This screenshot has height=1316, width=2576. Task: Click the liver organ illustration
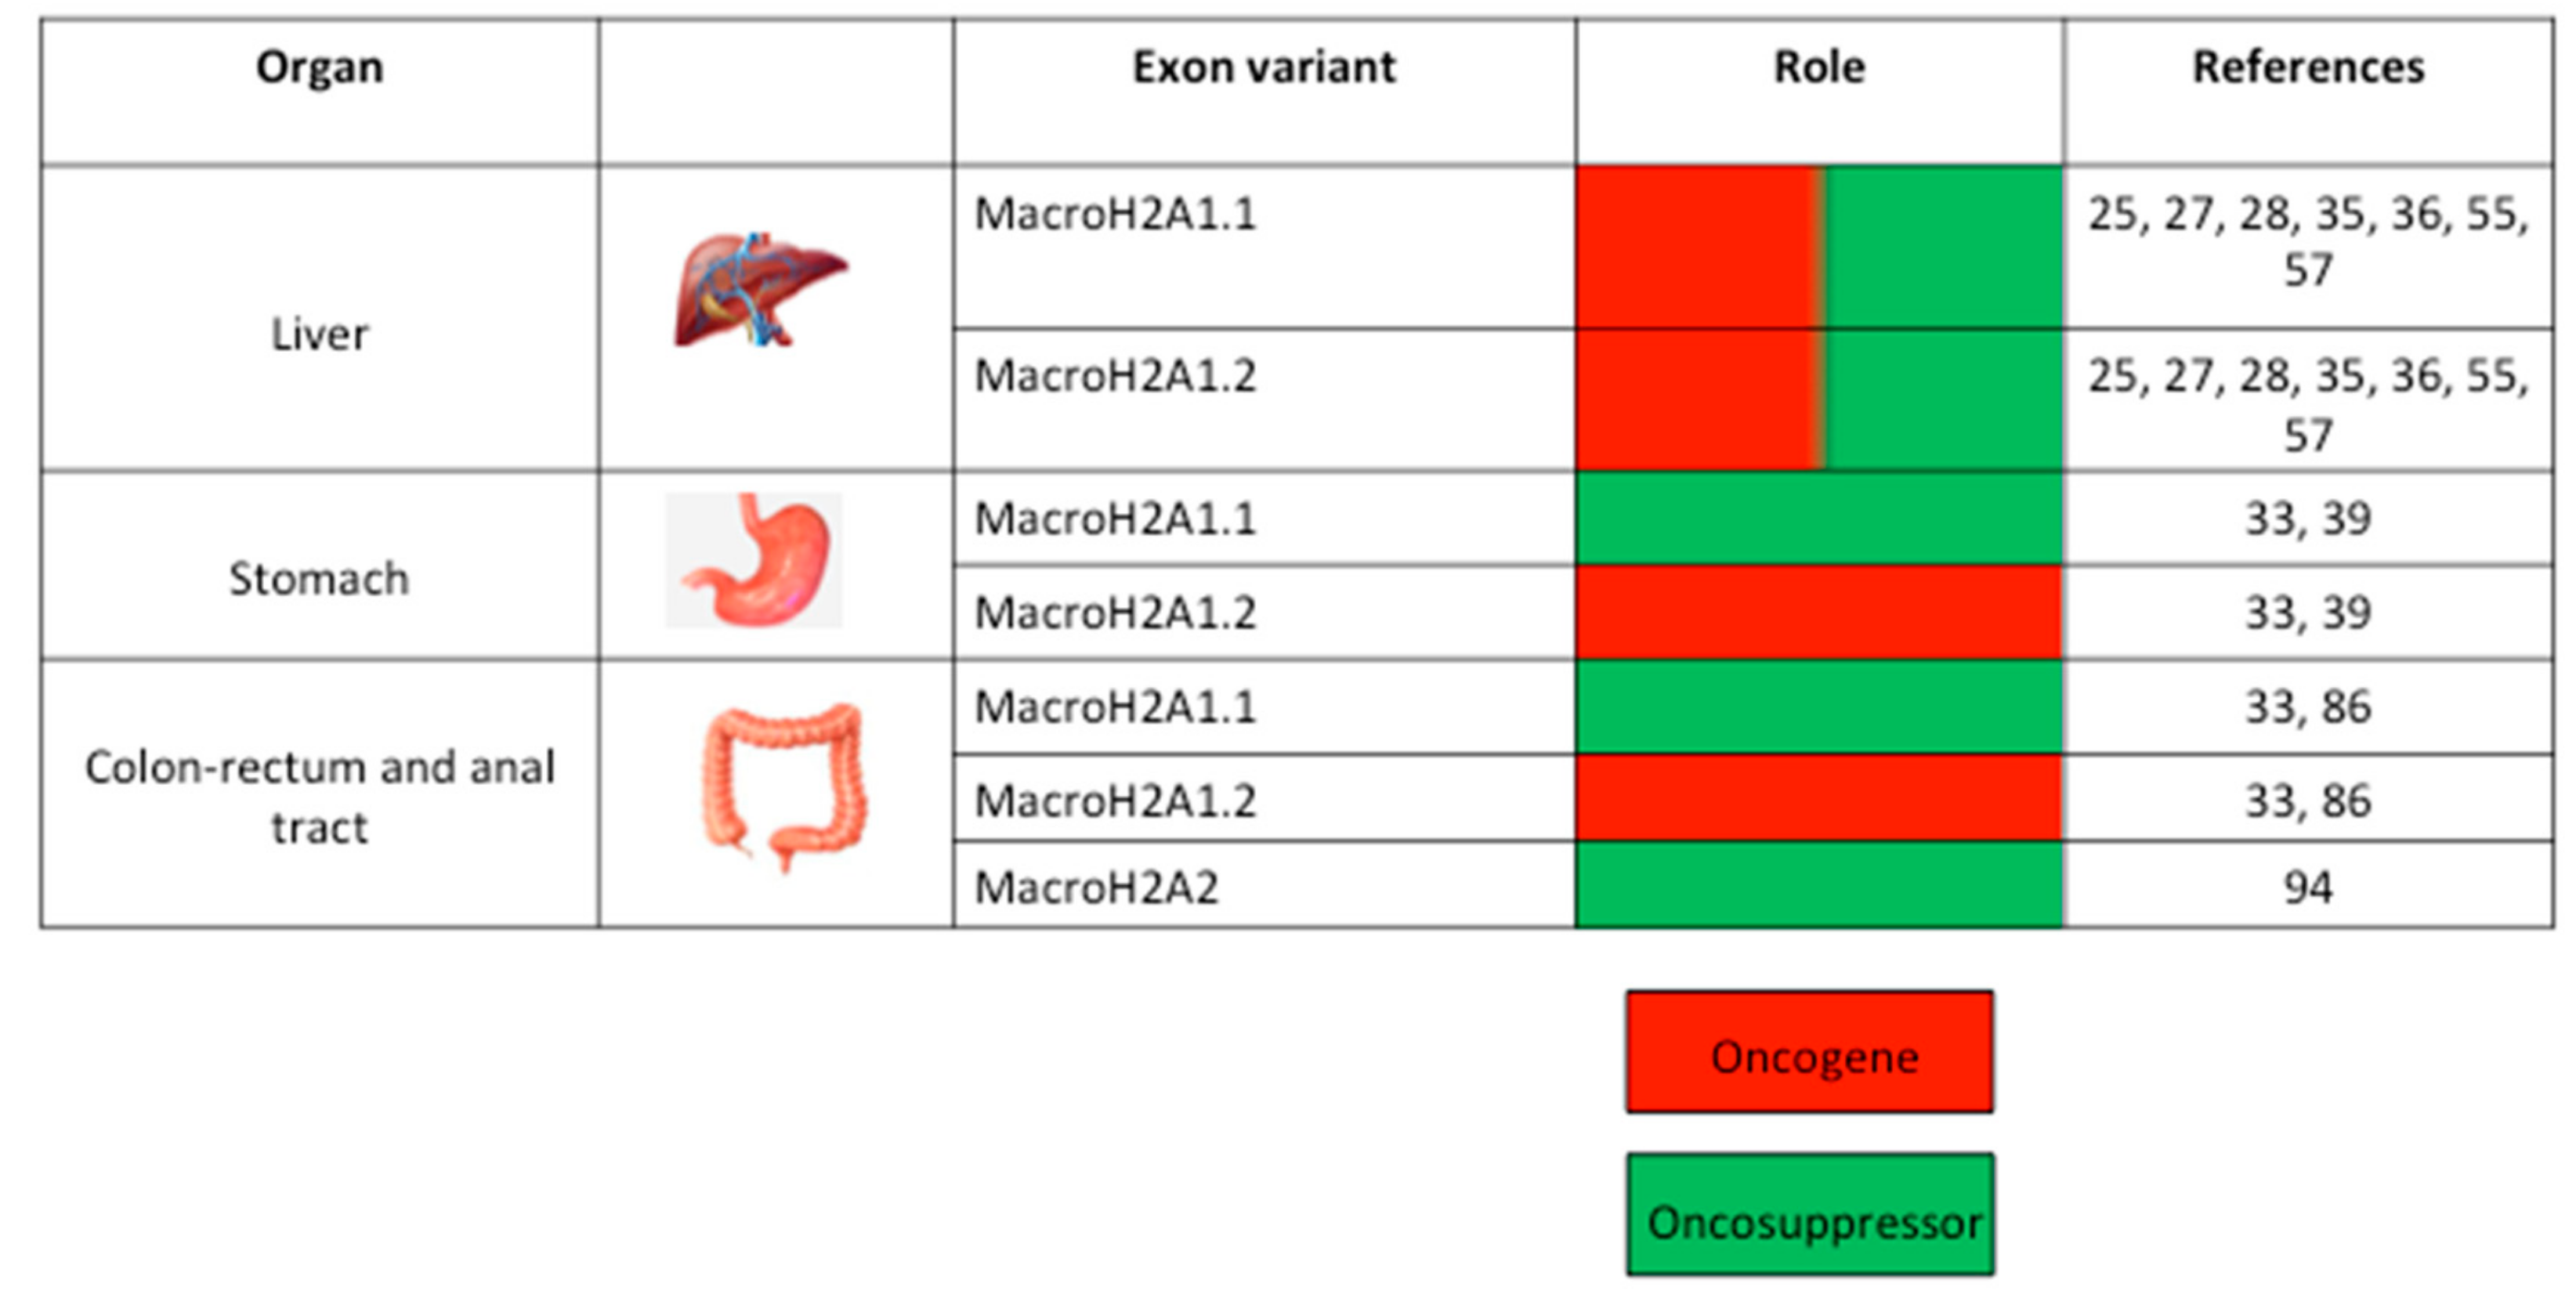click(760, 289)
